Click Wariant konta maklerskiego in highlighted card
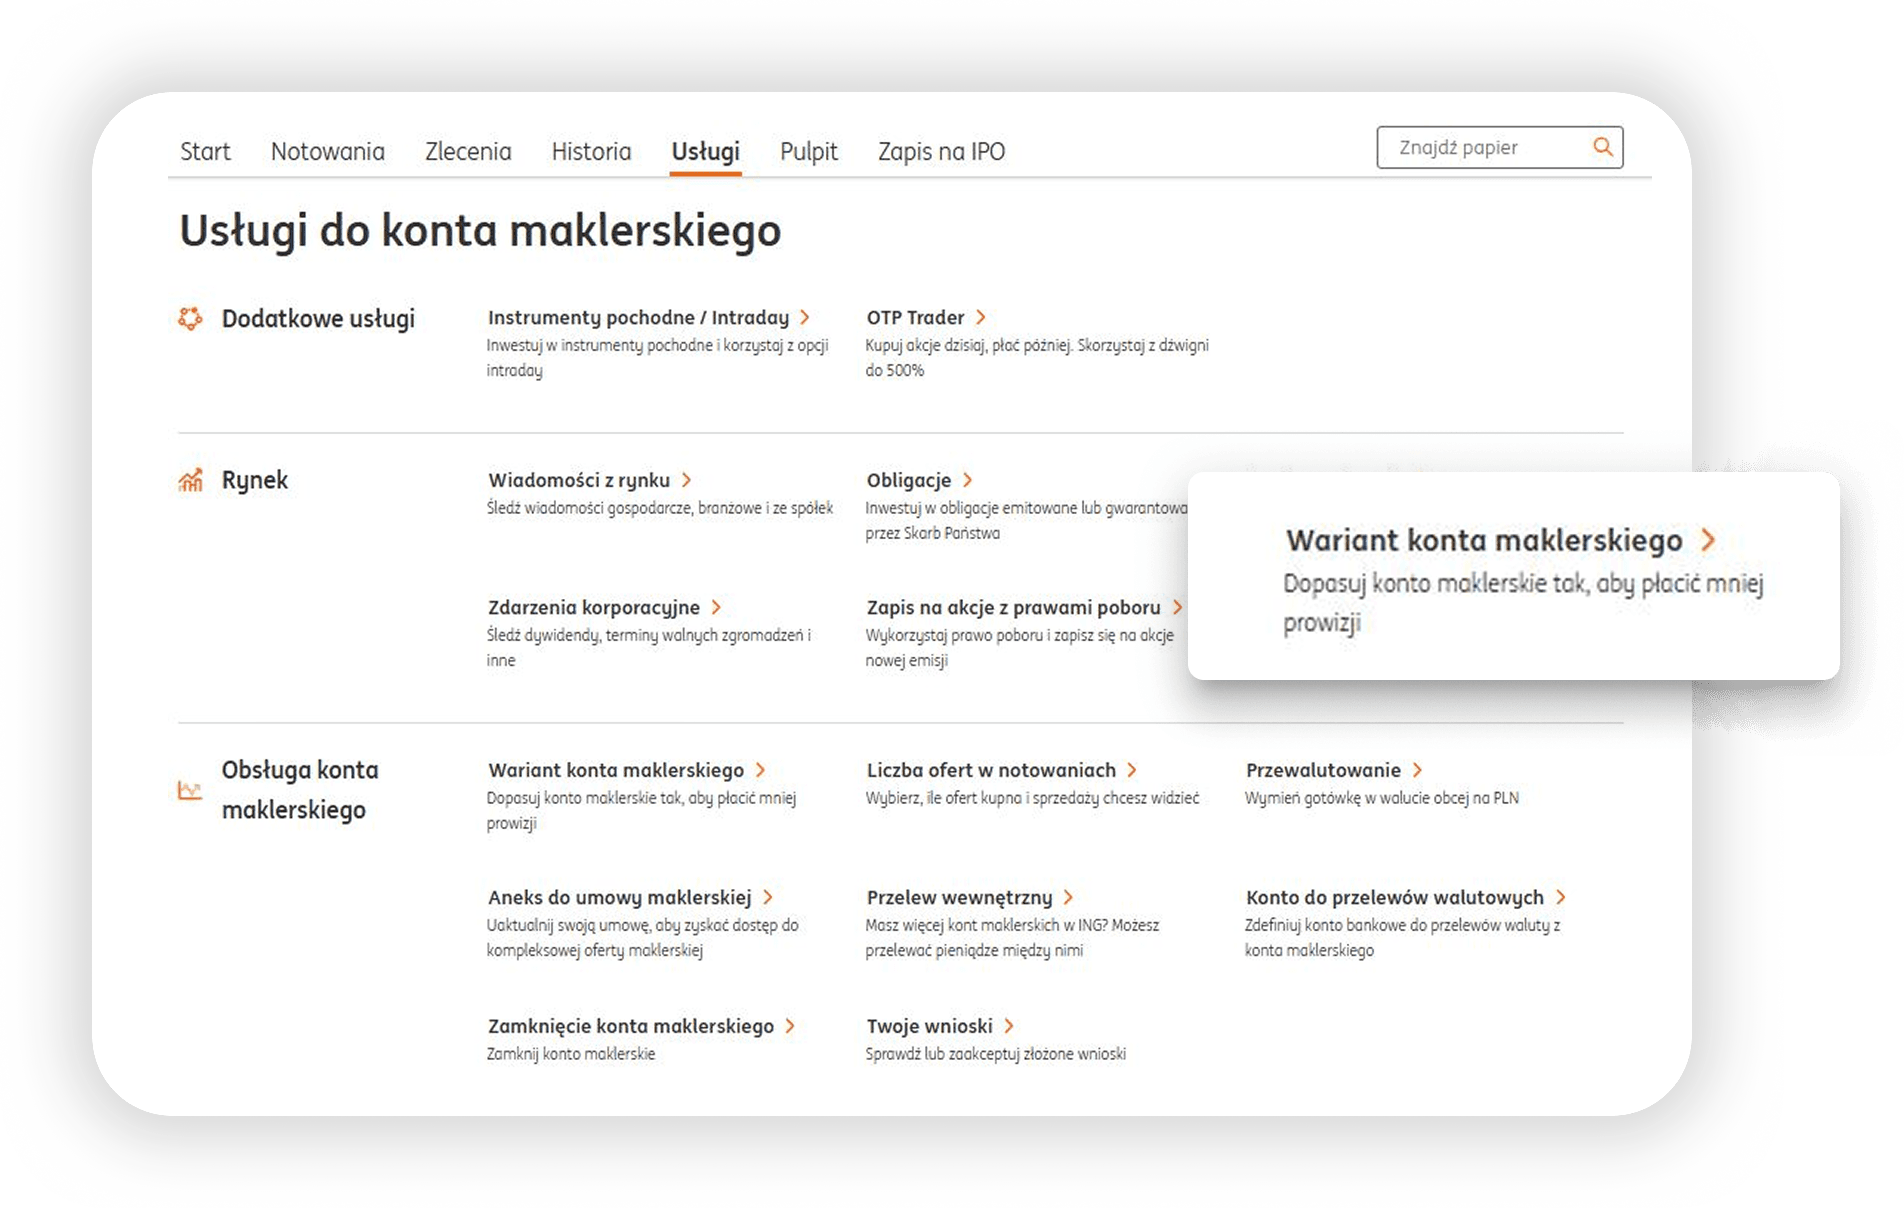1904x1208 pixels. [x=1484, y=540]
